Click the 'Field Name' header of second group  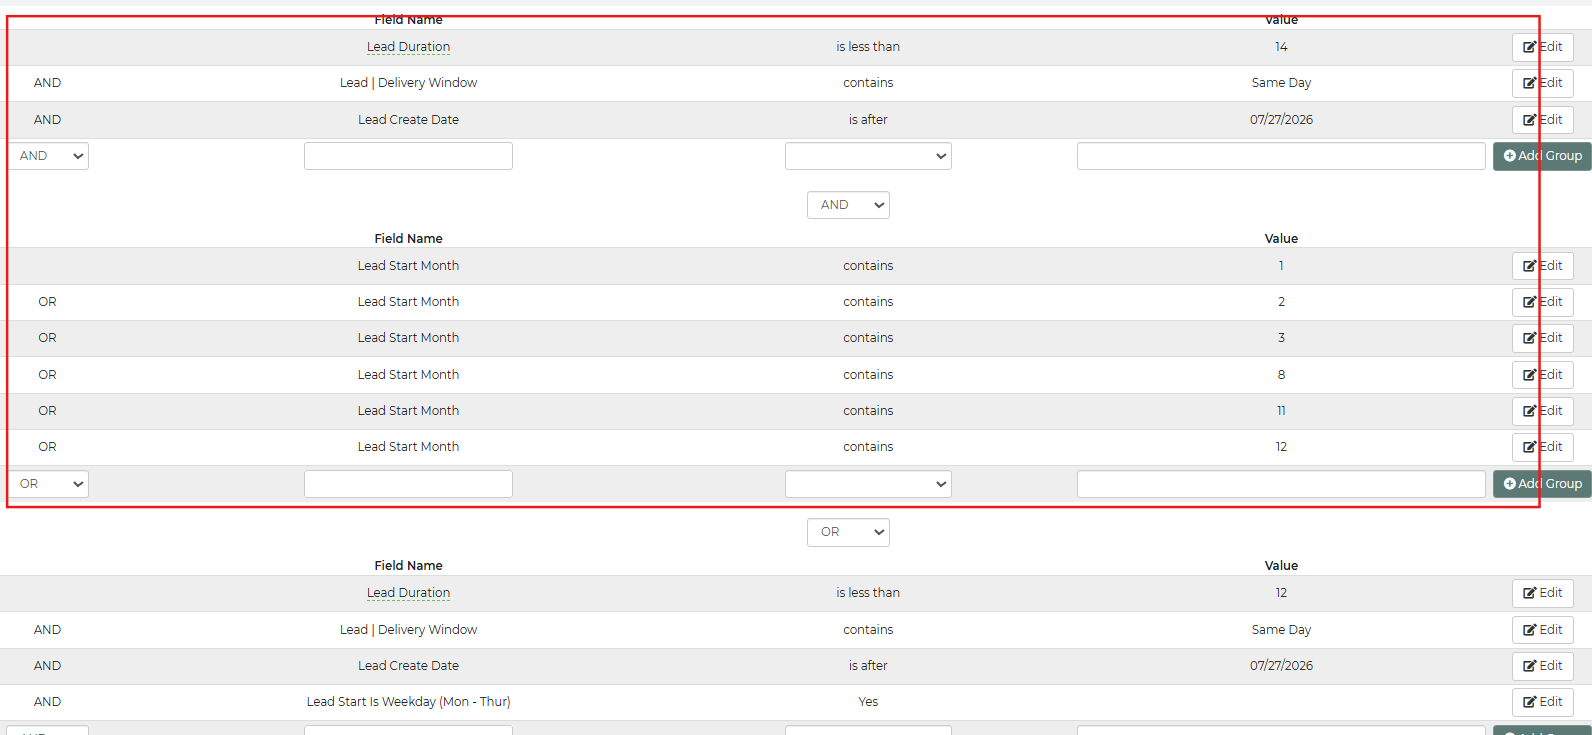(408, 239)
